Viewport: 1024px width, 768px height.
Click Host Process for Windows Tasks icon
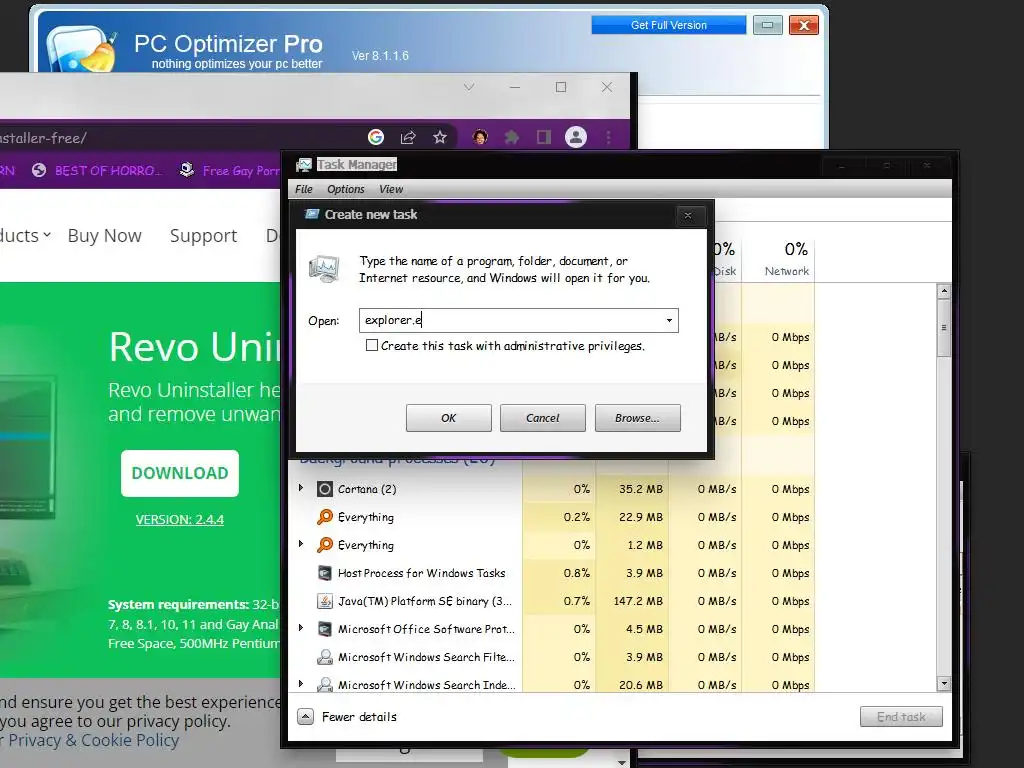coord(325,573)
